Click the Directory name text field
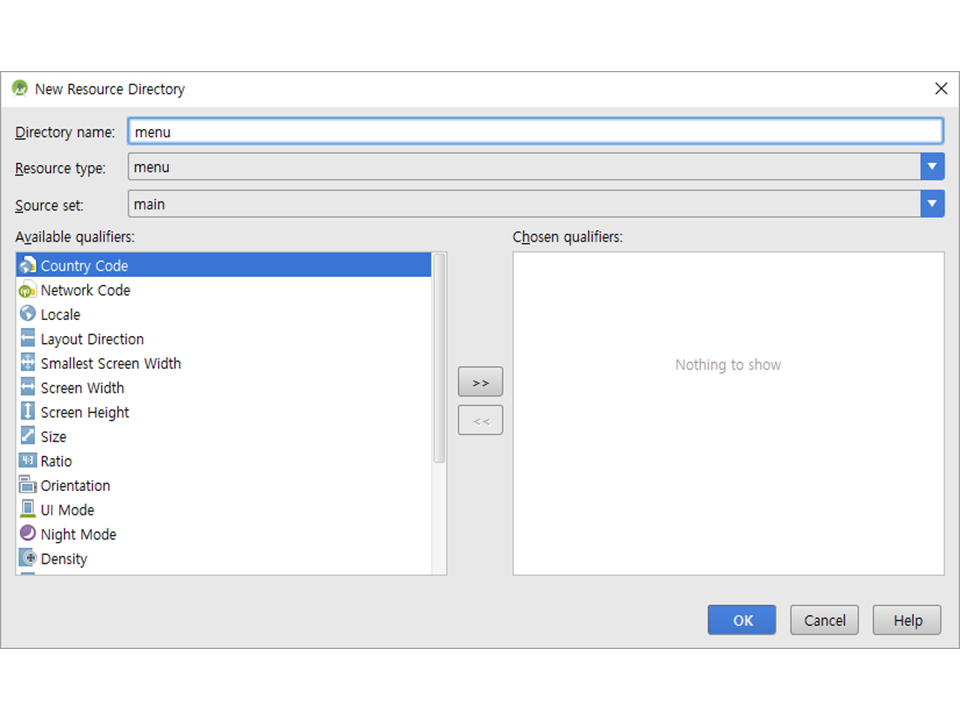The width and height of the screenshot is (960, 720). pyautogui.click(x=535, y=131)
